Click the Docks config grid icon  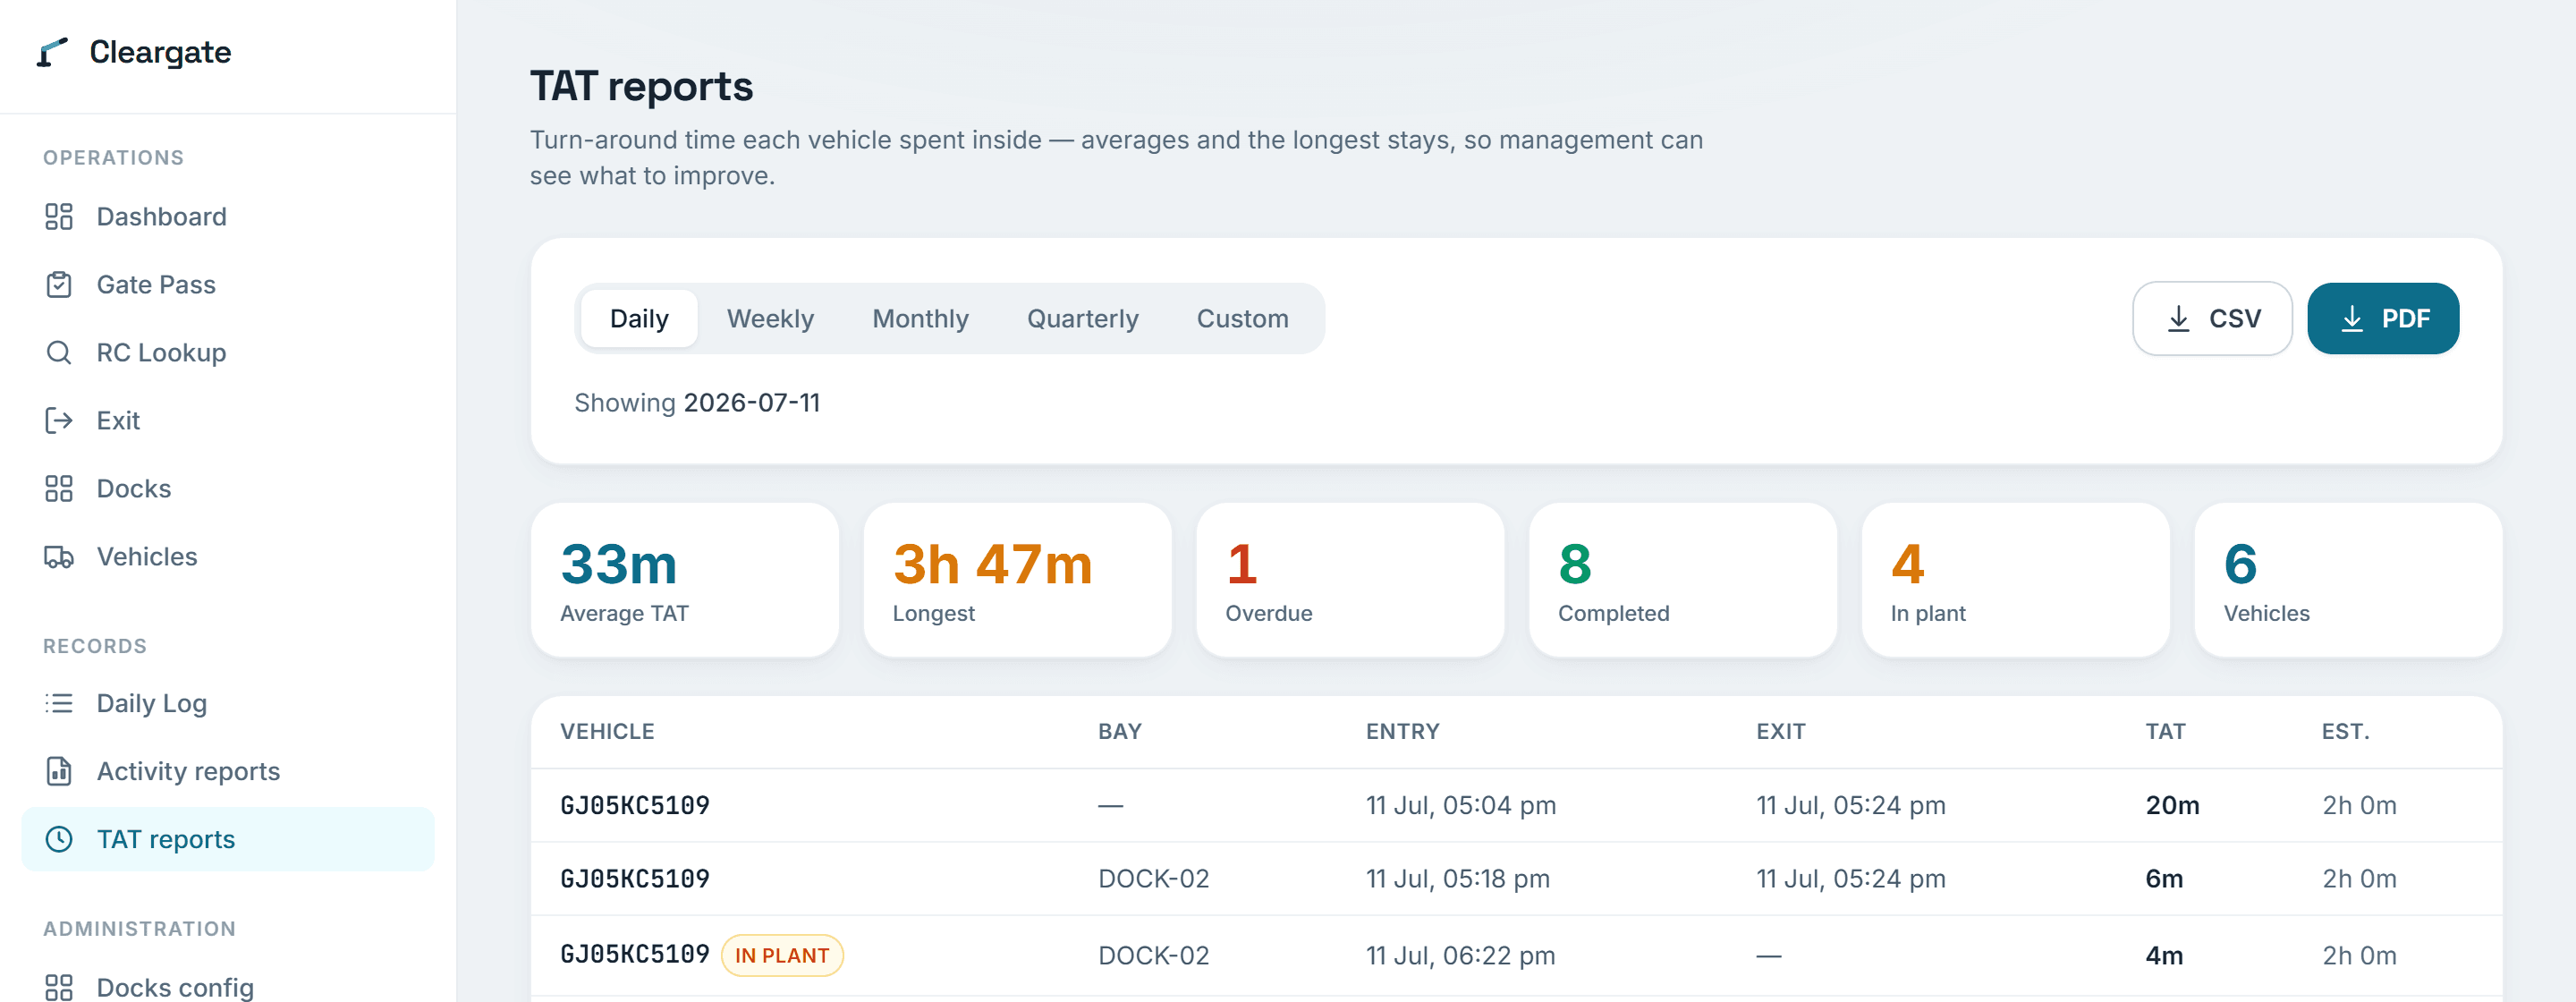[x=59, y=988]
